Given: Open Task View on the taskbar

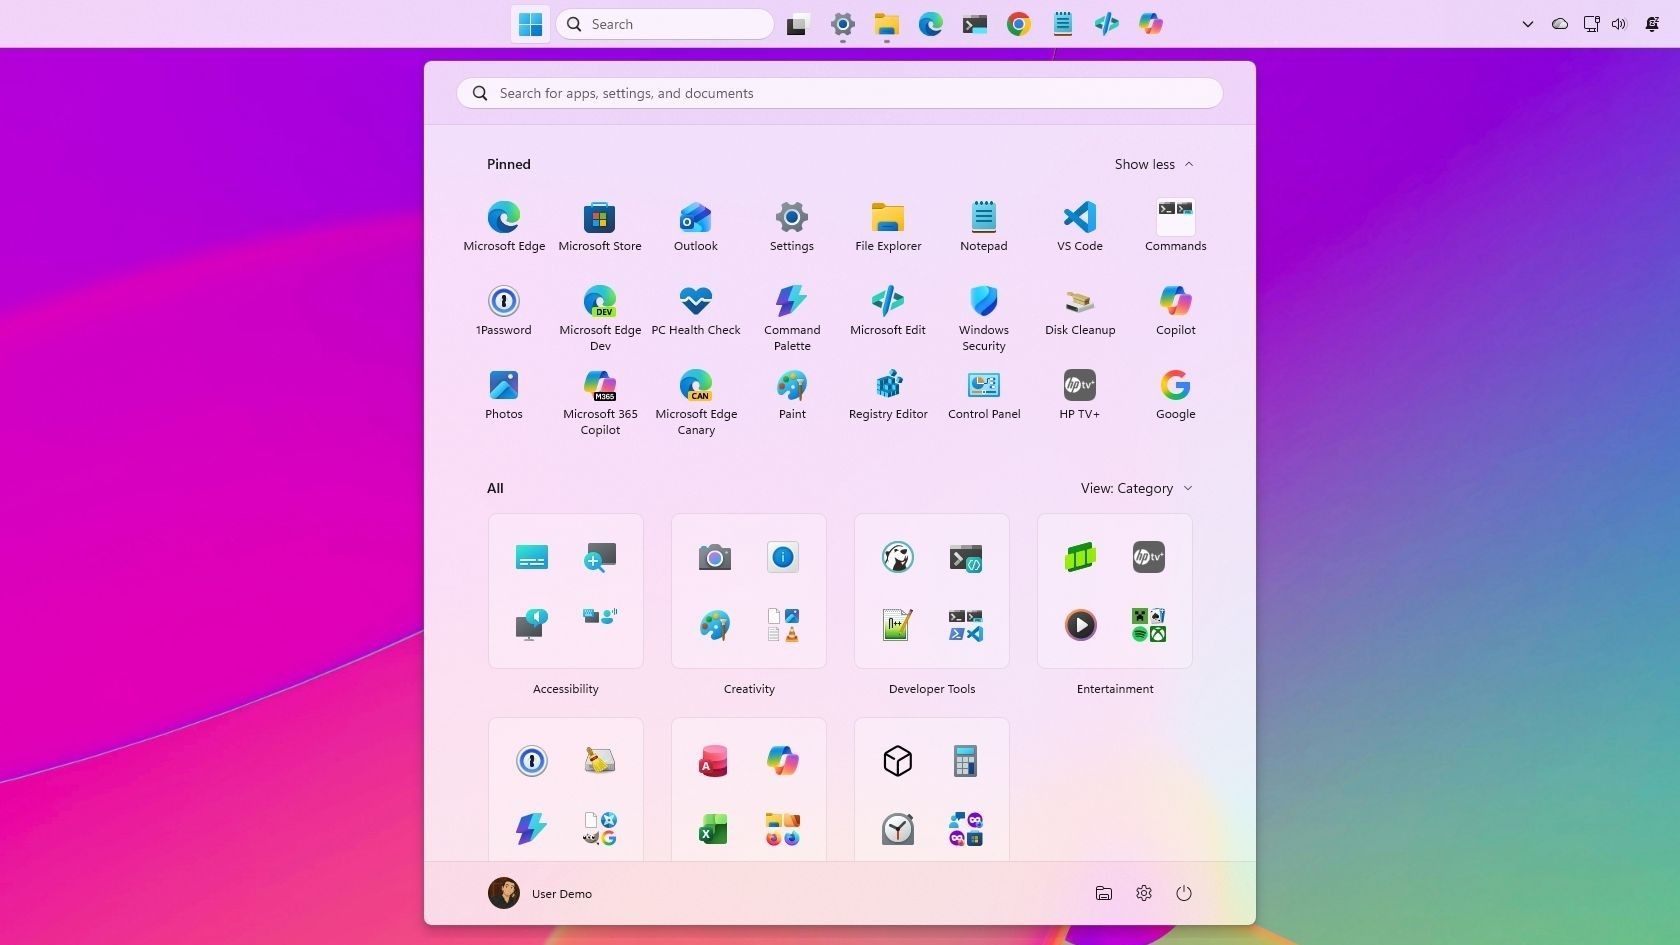Looking at the screenshot, I should pyautogui.click(x=797, y=24).
